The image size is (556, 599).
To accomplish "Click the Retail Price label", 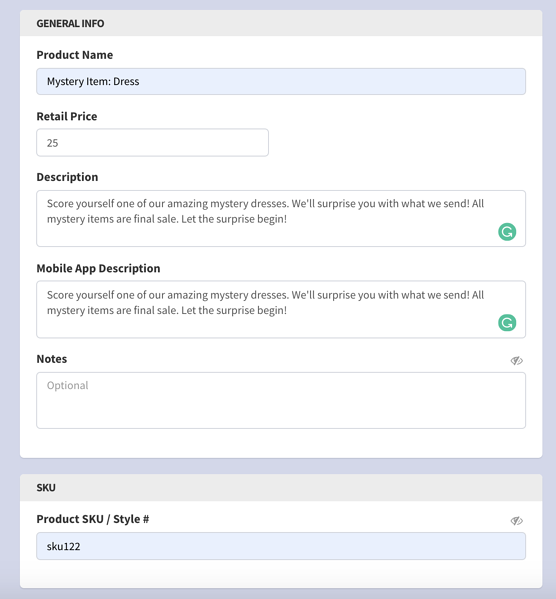I will pos(67,116).
